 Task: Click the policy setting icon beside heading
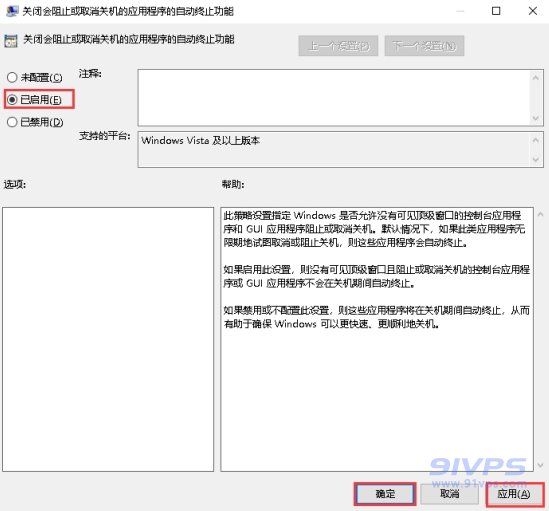pos(11,41)
